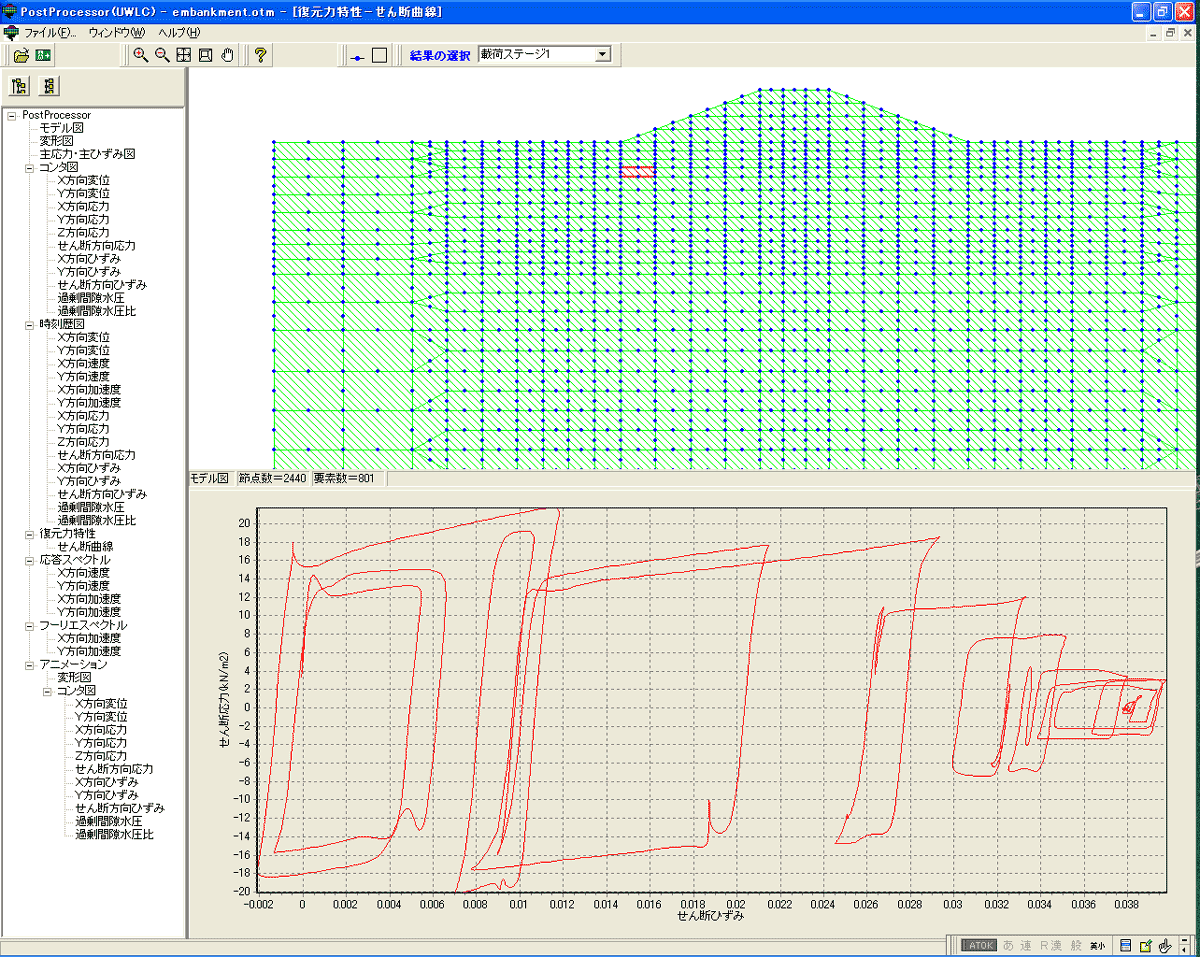Select 主応力・主ひずみ図 in the tree

tap(86, 155)
